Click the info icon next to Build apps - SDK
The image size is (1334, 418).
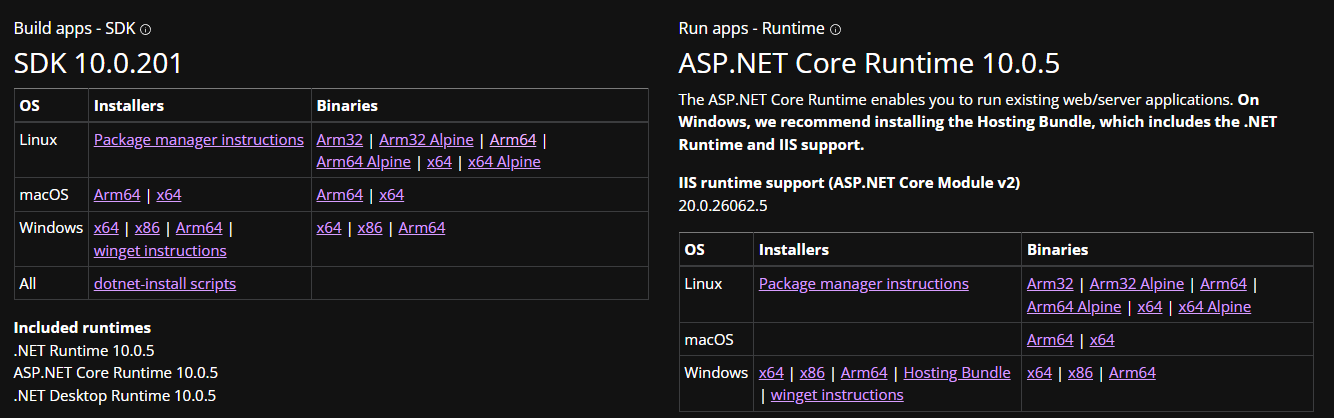pyautogui.click(x=146, y=30)
